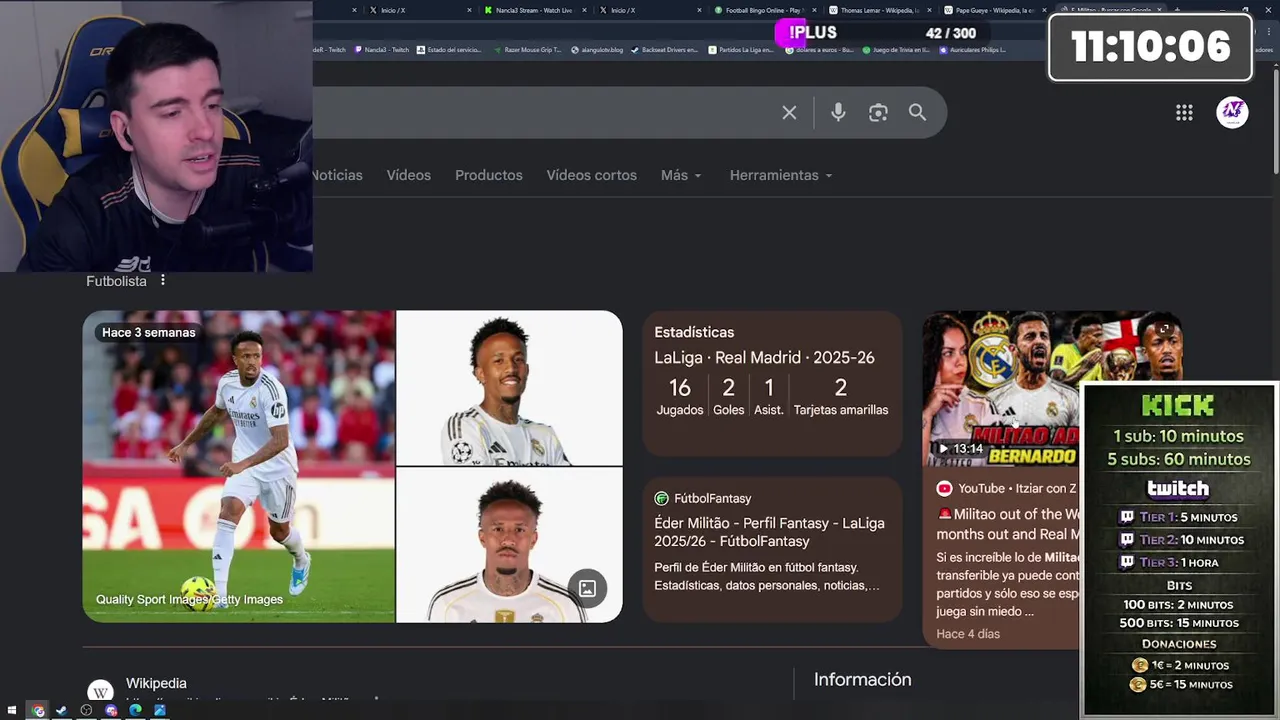
Task: Open the Backseat Drivers bookmark
Action: tap(665, 49)
